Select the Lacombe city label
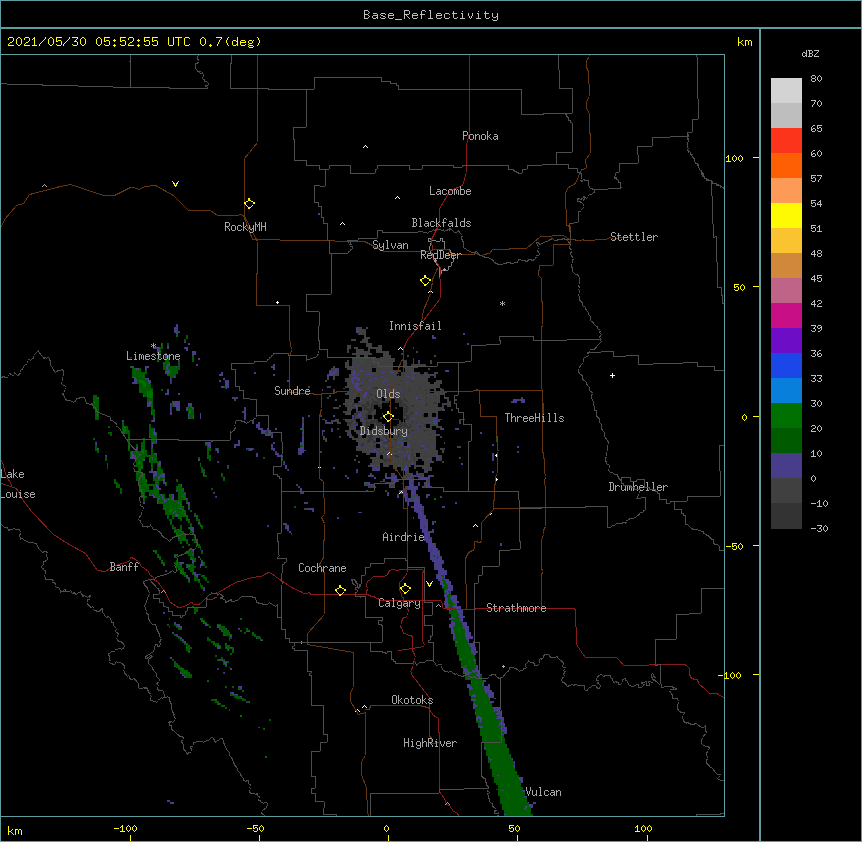The width and height of the screenshot is (862, 842). tap(450, 191)
